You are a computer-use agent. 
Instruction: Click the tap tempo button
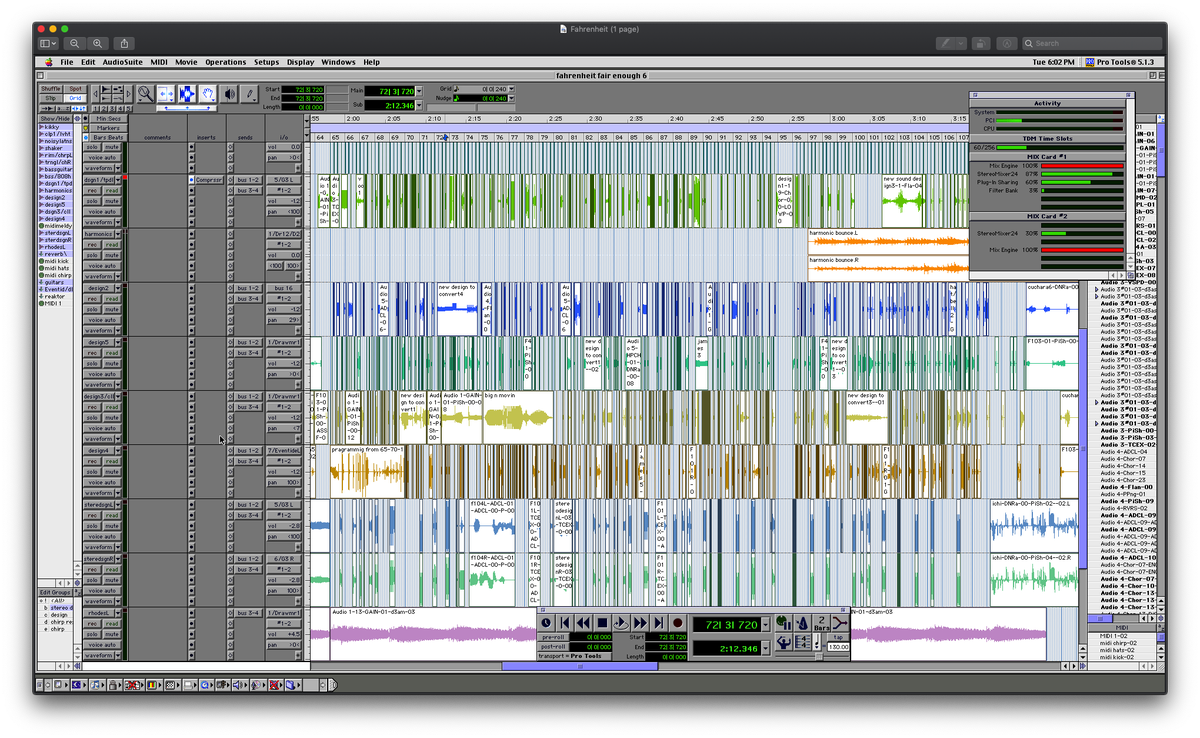coord(838,637)
